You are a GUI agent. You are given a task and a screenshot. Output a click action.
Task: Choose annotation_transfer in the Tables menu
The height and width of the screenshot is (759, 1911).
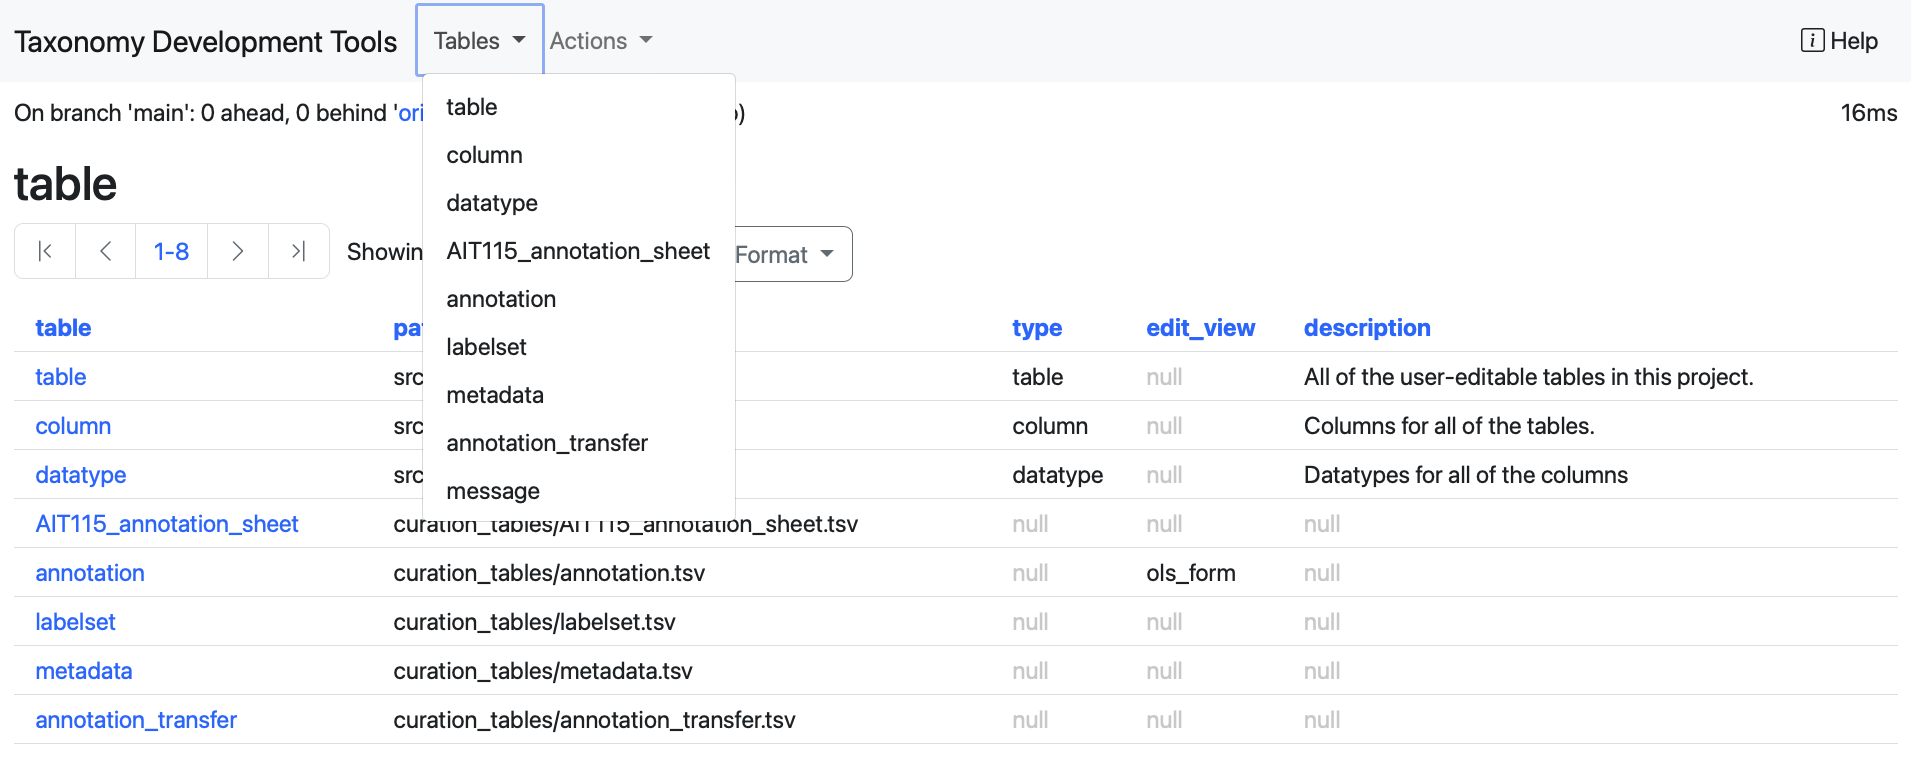[x=547, y=443]
